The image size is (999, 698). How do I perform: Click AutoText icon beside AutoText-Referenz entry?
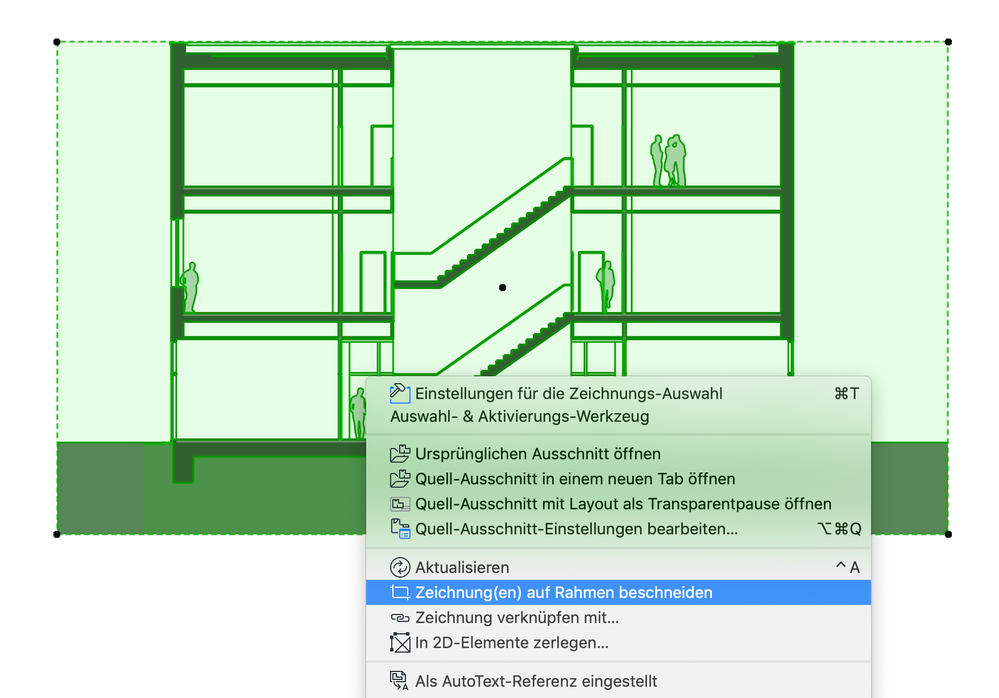[x=399, y=681]
